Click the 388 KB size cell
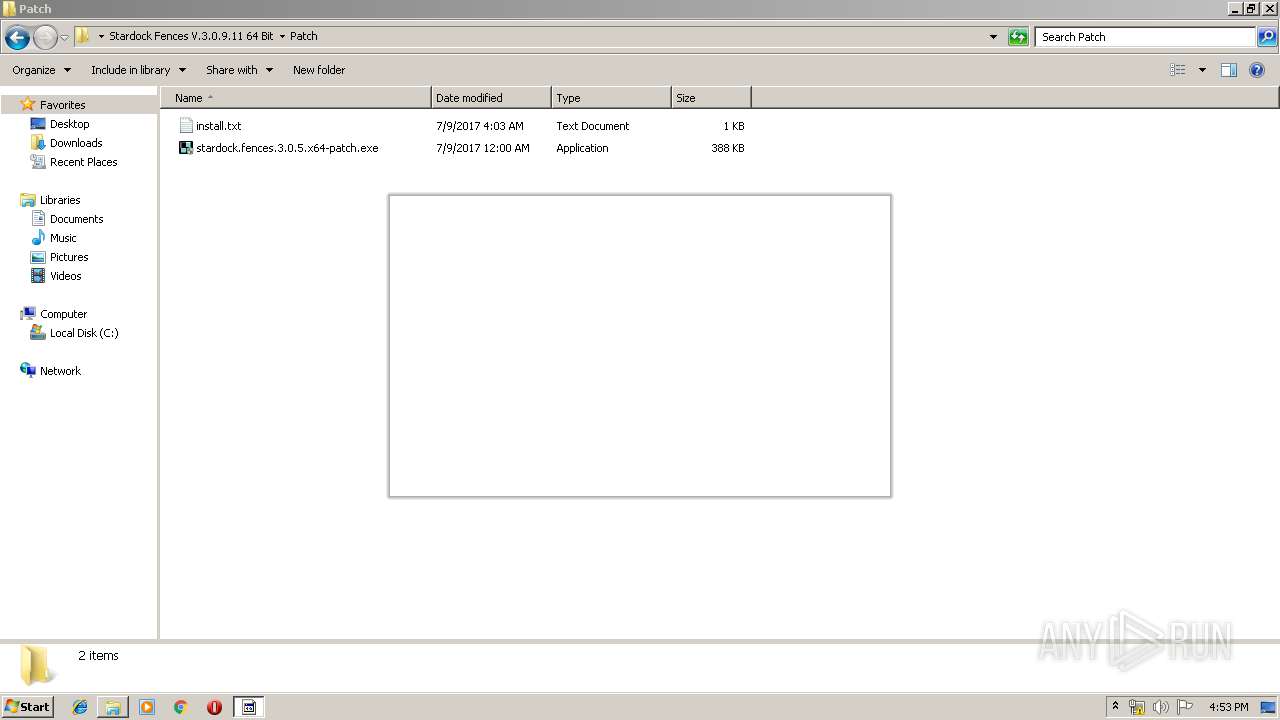The height and width of the screenshot is (720, 1280). (x=728, y=148)
